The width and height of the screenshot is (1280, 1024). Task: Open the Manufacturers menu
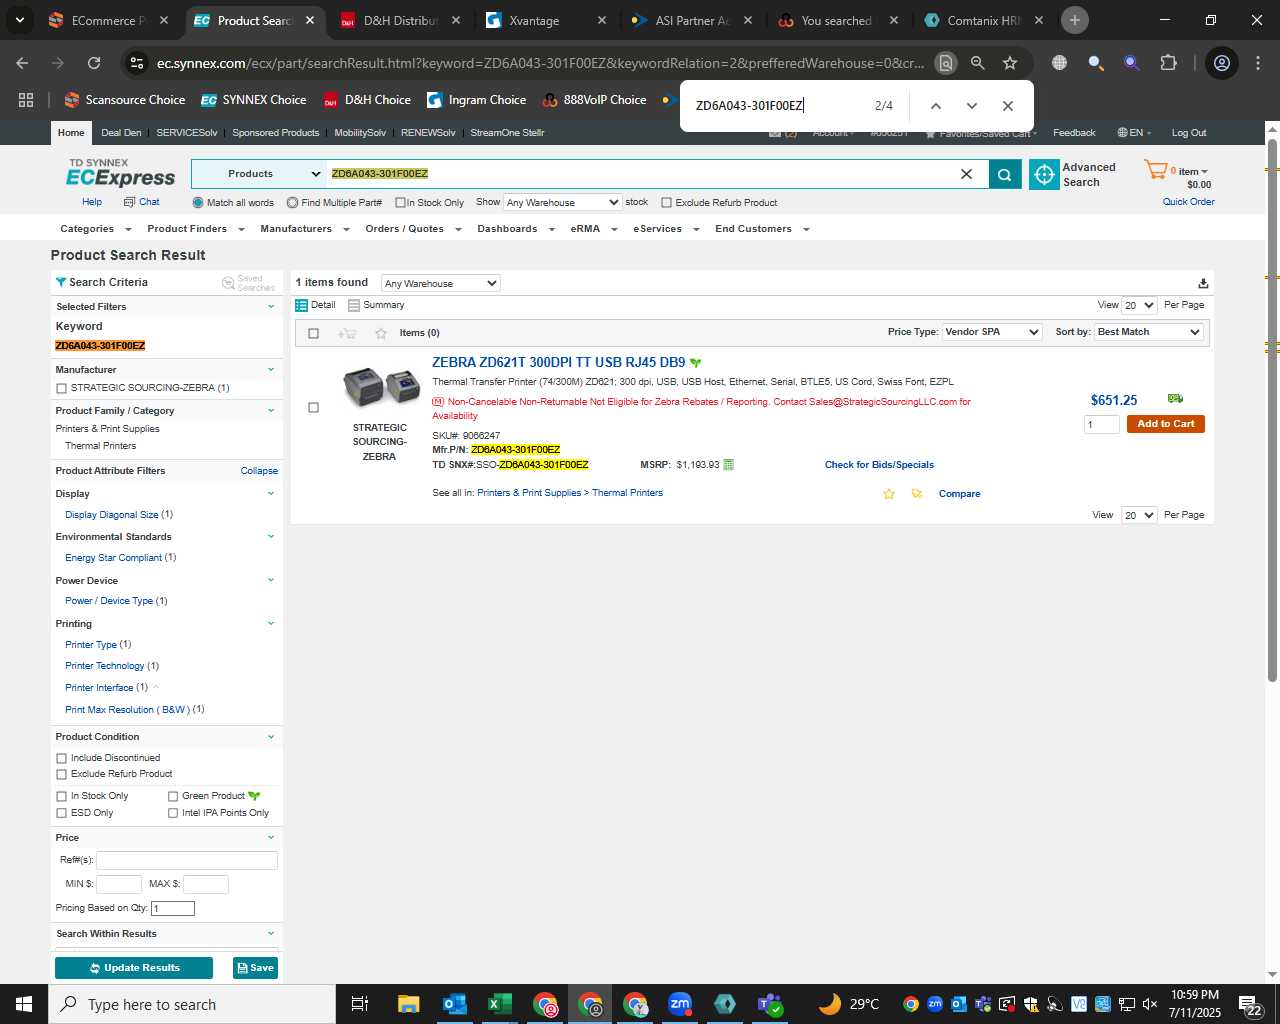coord(304,229)
